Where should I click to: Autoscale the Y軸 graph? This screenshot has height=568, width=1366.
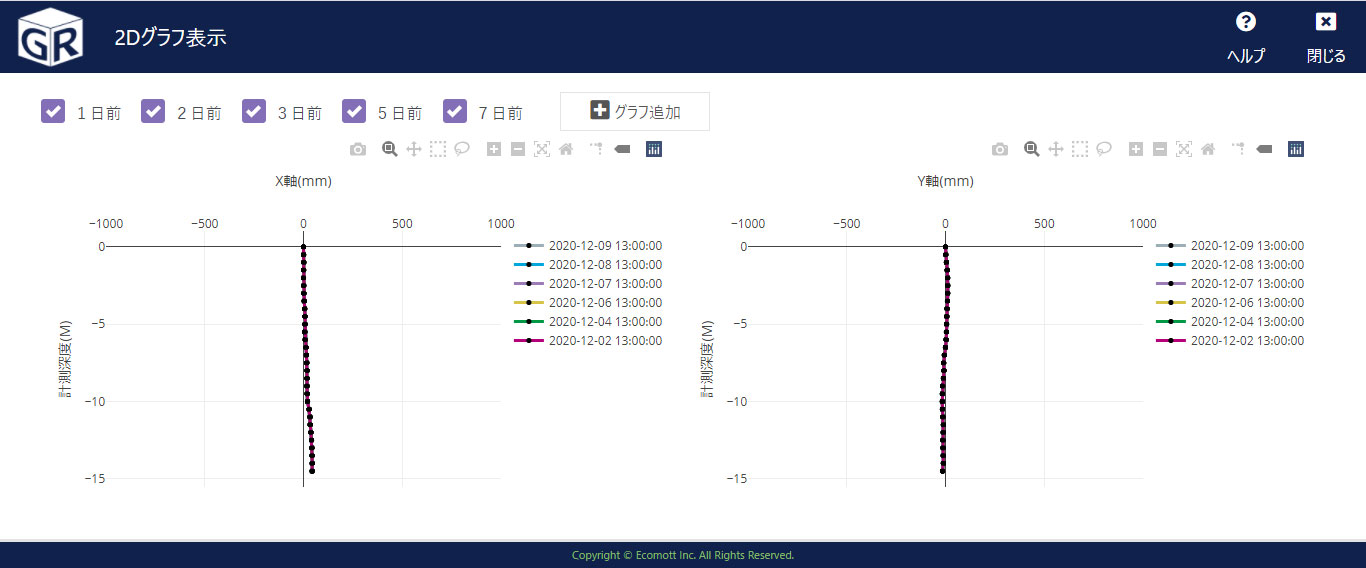[x=1184, y=149]
